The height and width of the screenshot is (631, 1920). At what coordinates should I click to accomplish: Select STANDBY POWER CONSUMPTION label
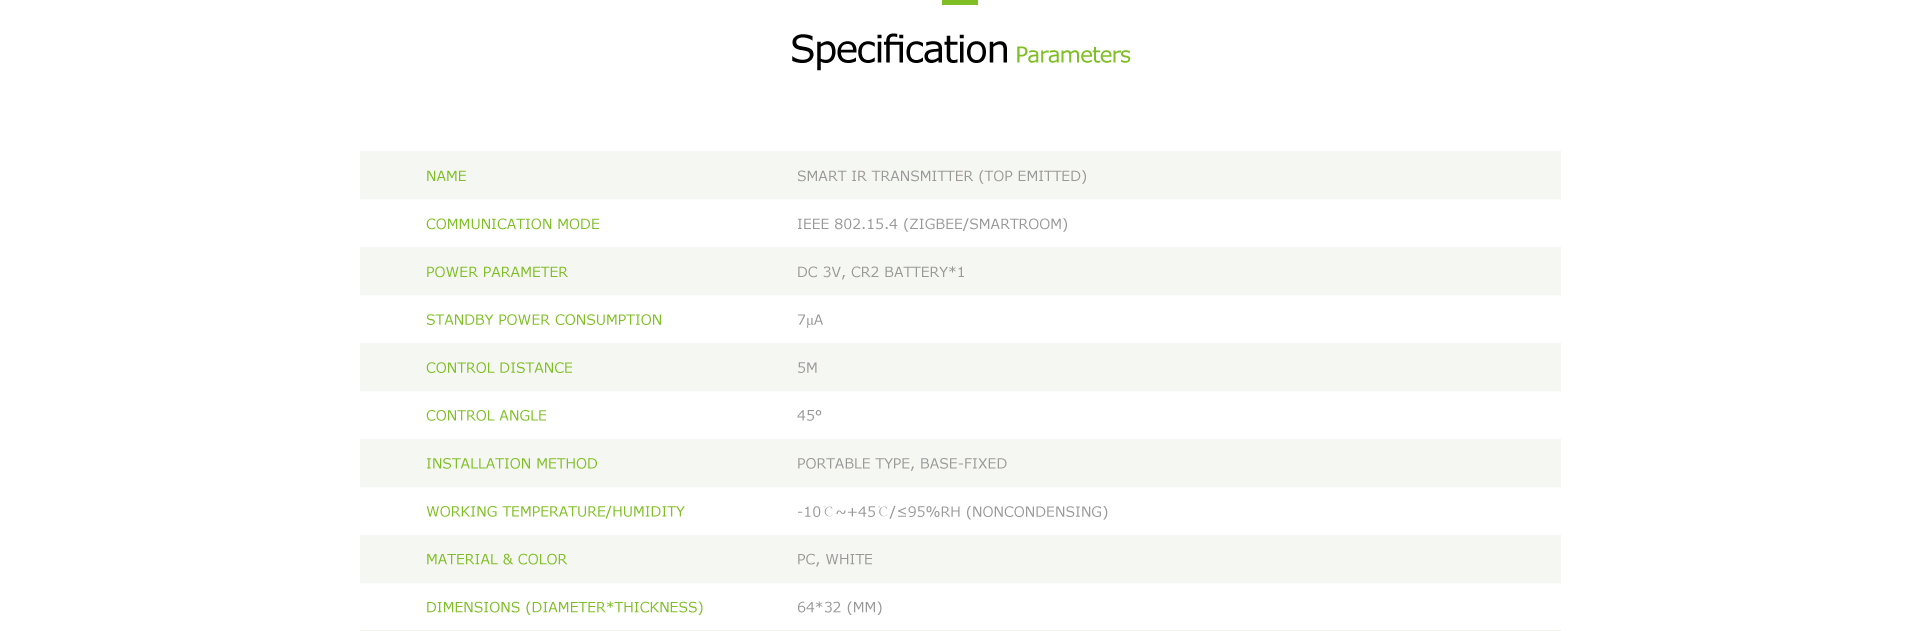coord(543,320)
